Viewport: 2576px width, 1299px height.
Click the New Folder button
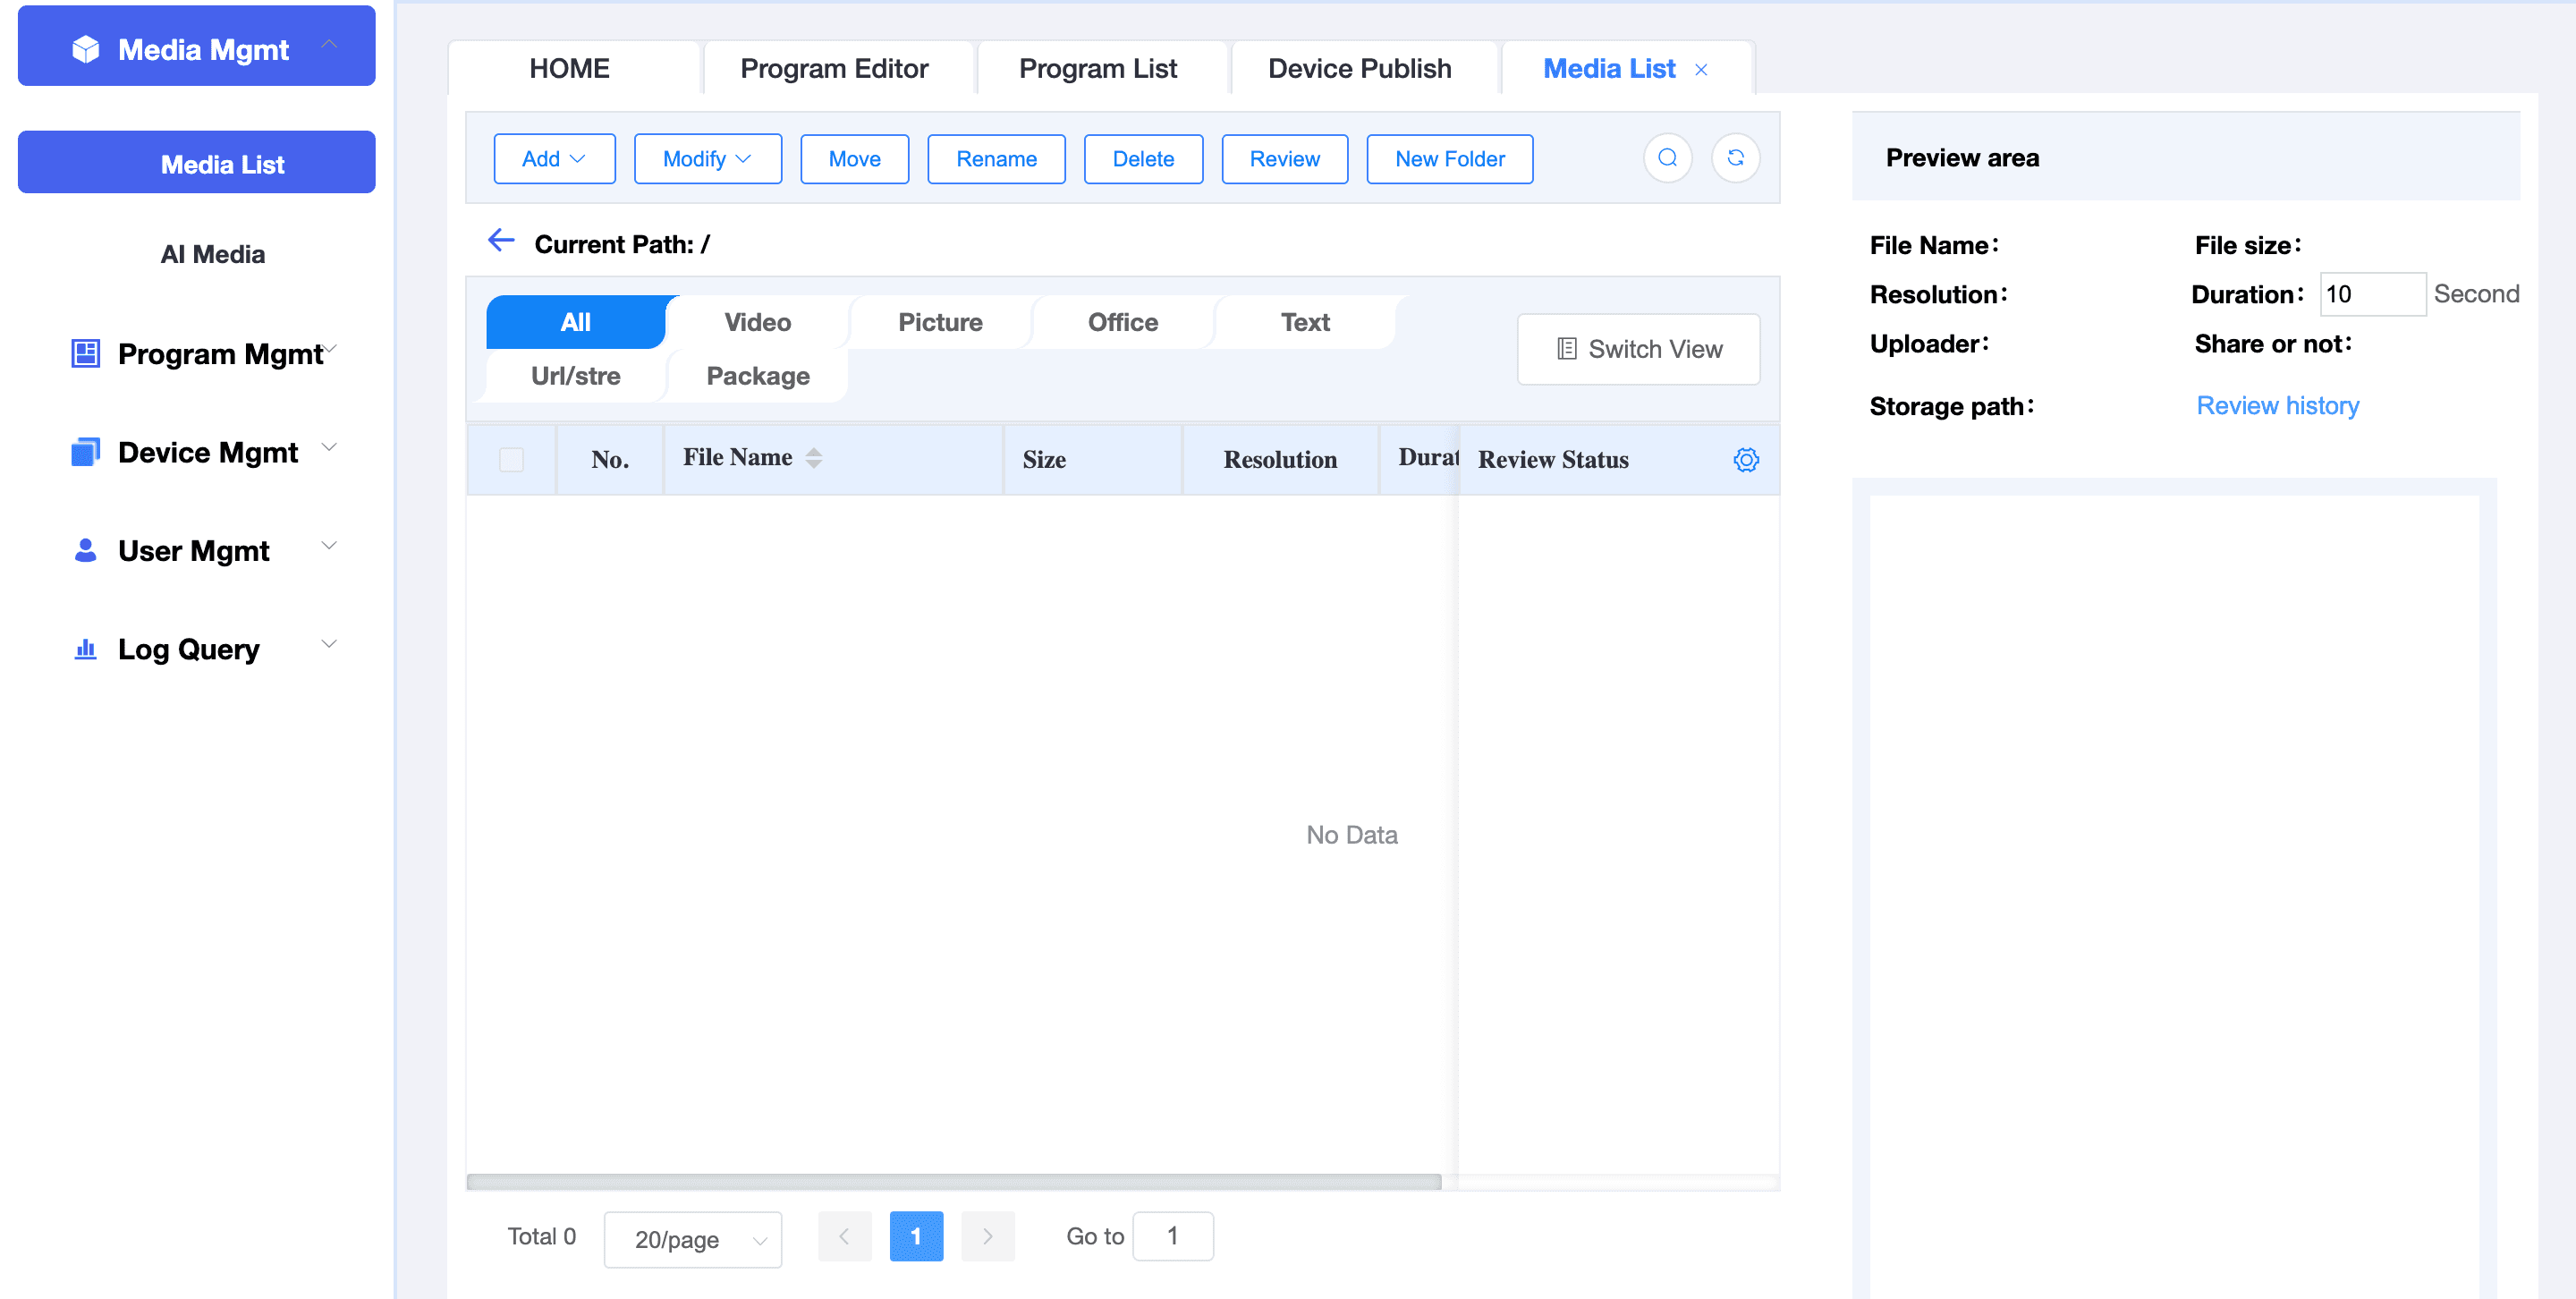tap(1450, 159)
